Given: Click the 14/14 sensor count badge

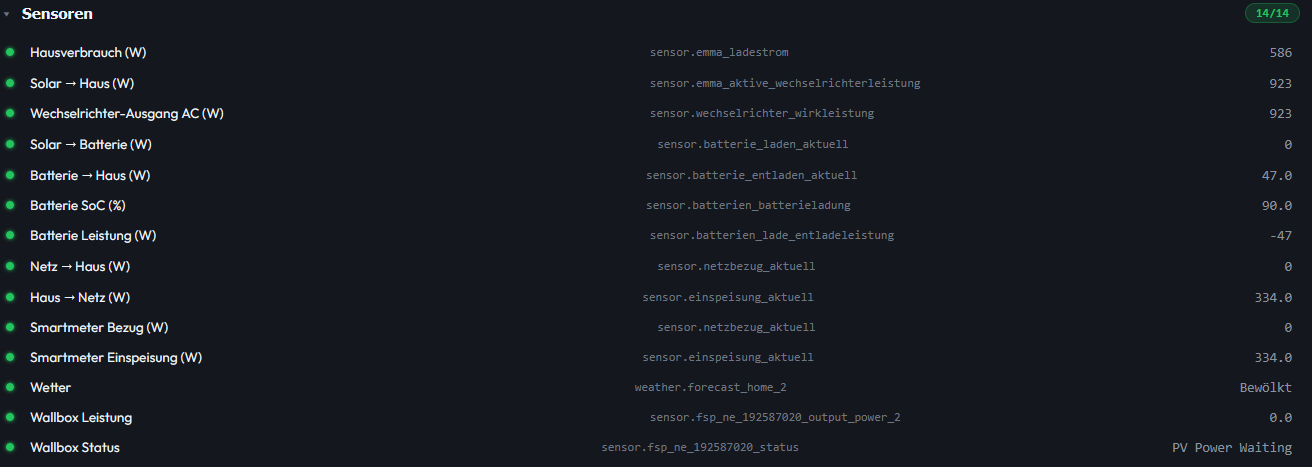Looking at the screenshot, I should tap(1272, 13).
